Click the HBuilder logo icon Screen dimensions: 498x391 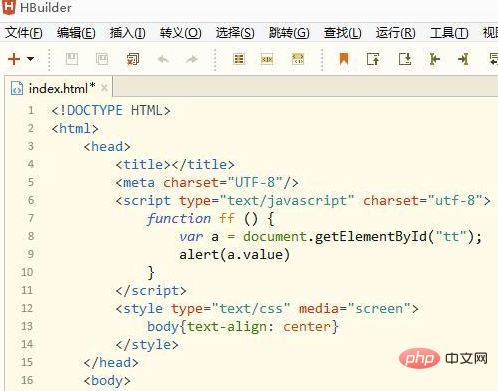pyautogui.click(x=9, y=7)
